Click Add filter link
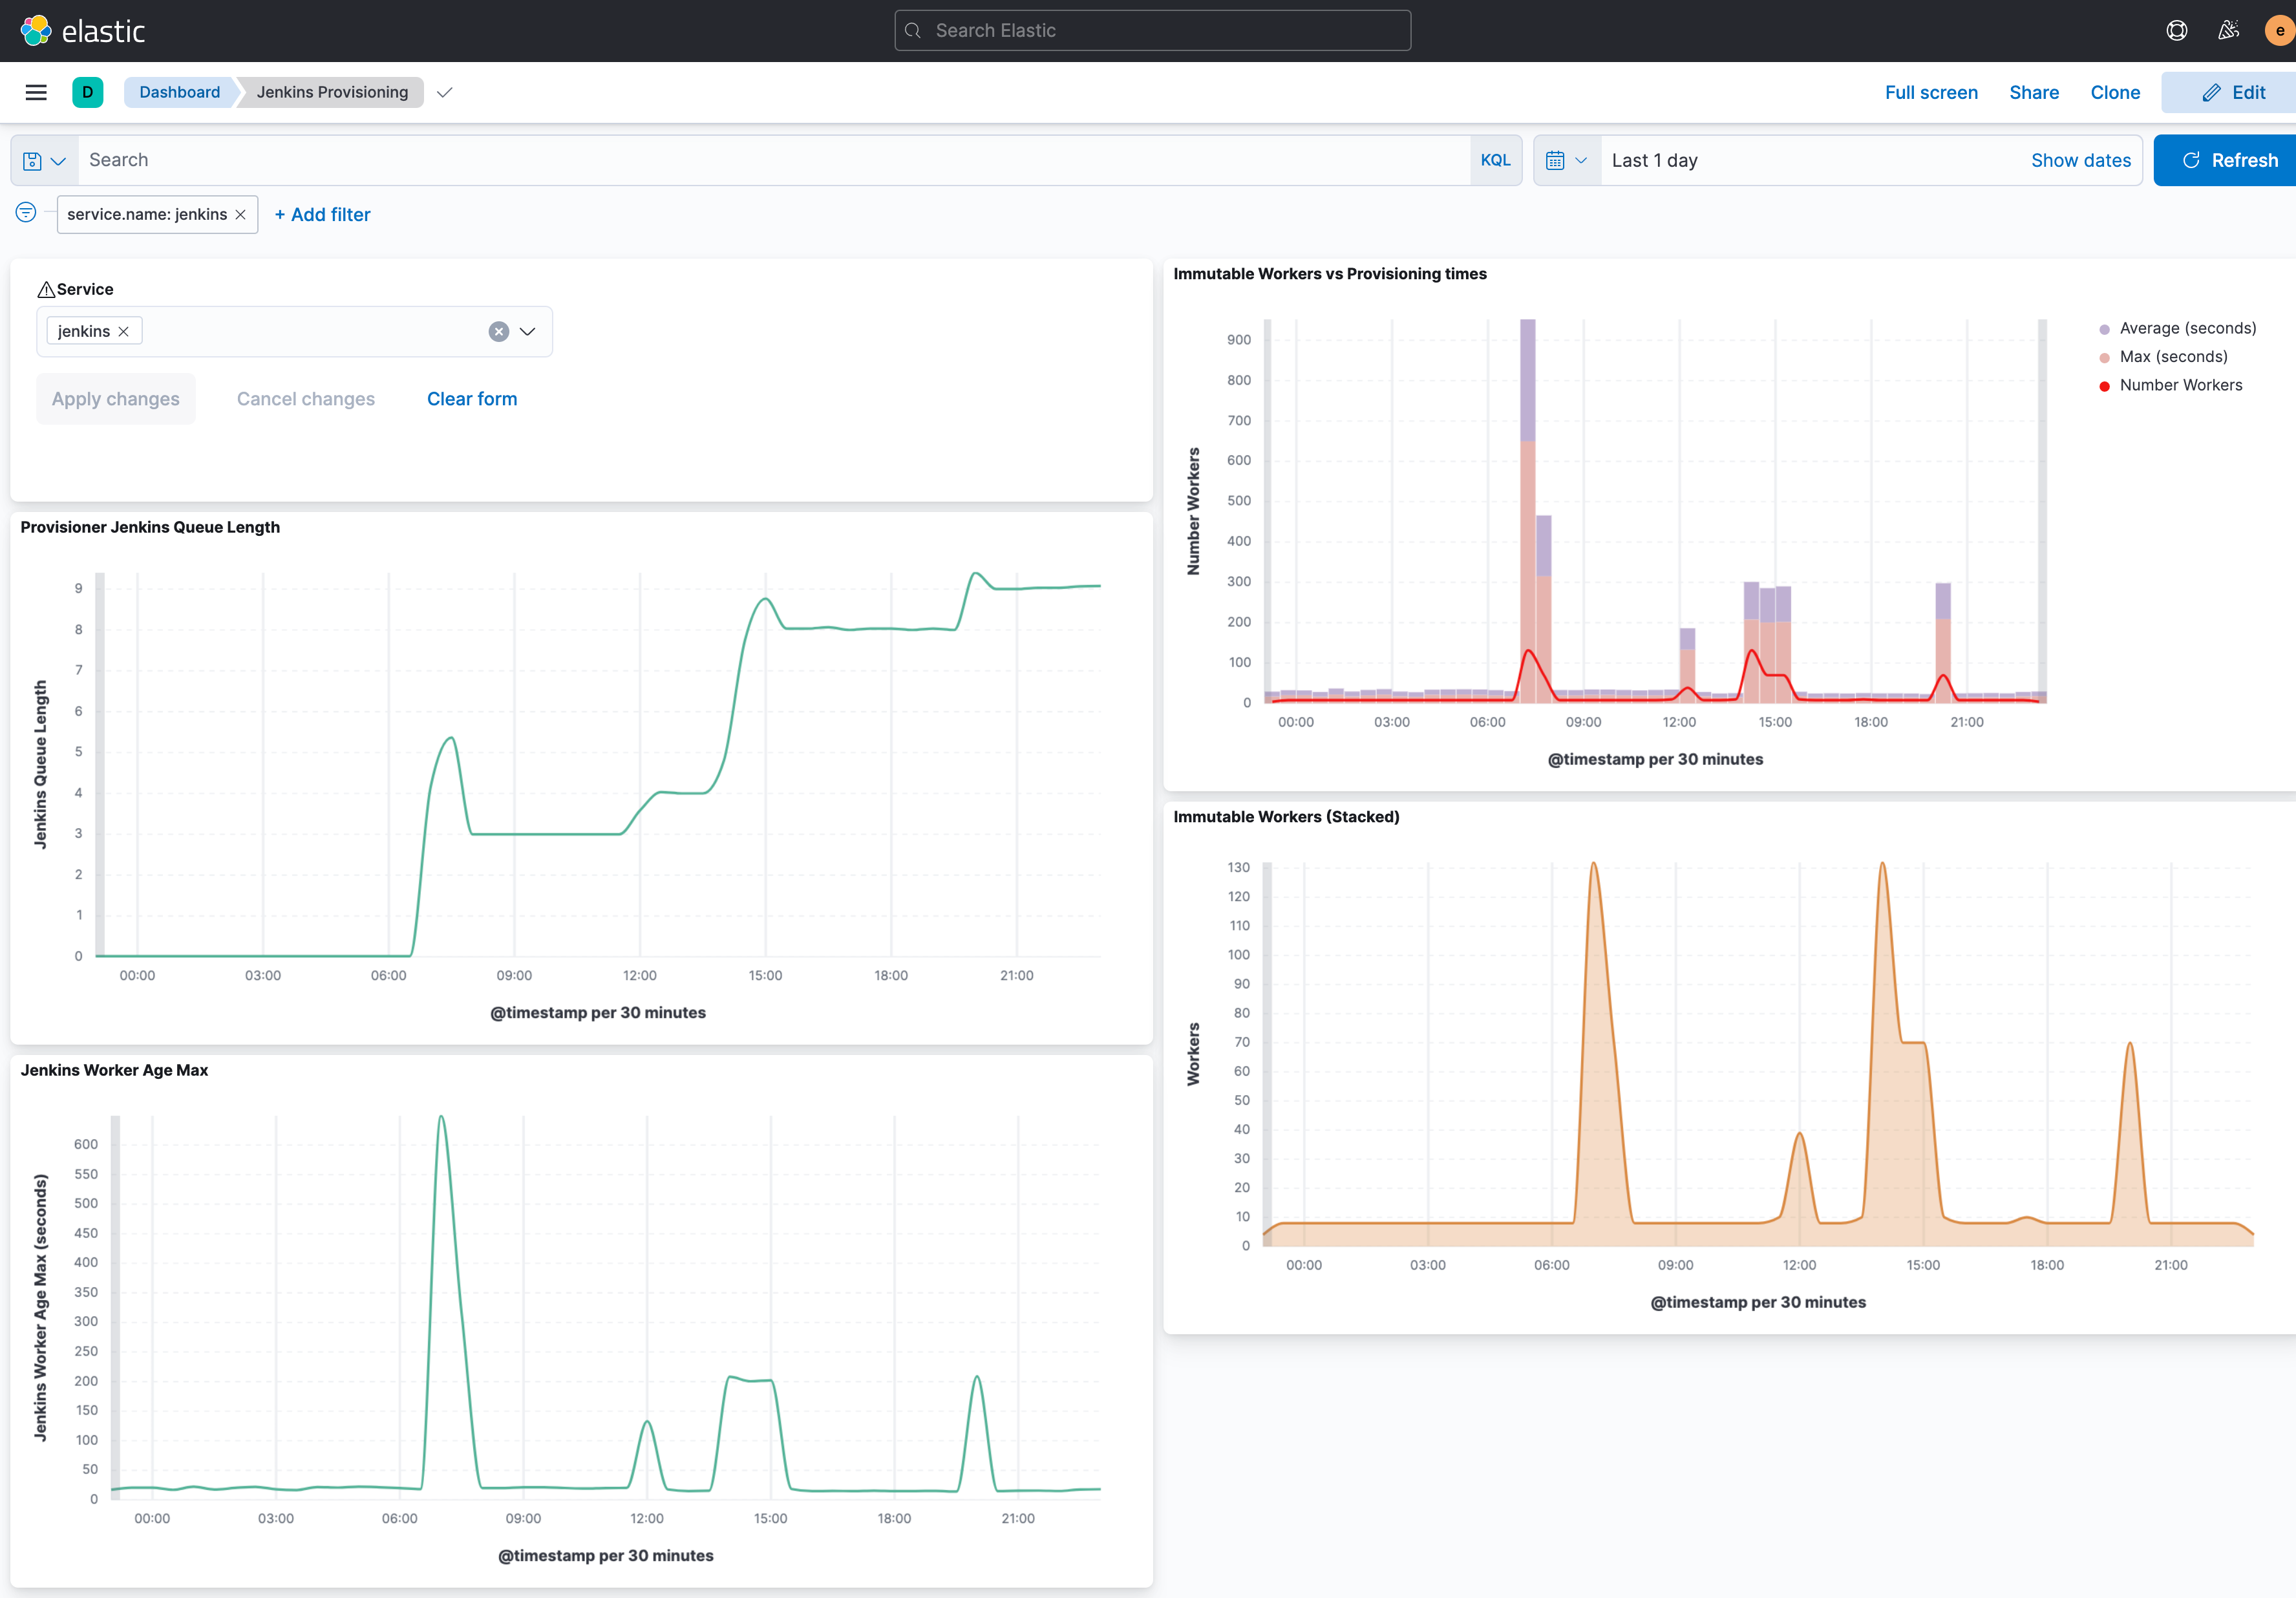 coord(322,215)
